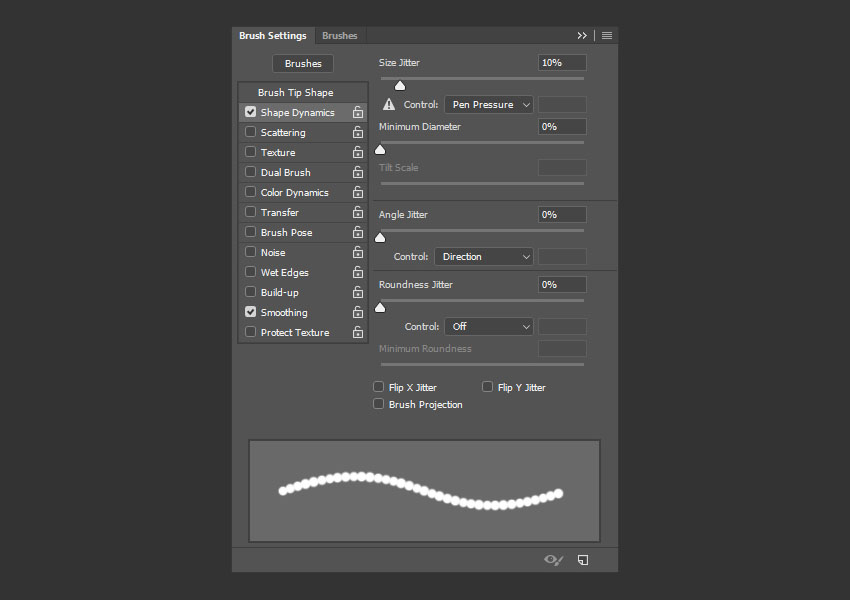The width and height of the screenshot is (850, 600).
Task: Switch to the Brushes tab
Action: [x=340, y=36]
